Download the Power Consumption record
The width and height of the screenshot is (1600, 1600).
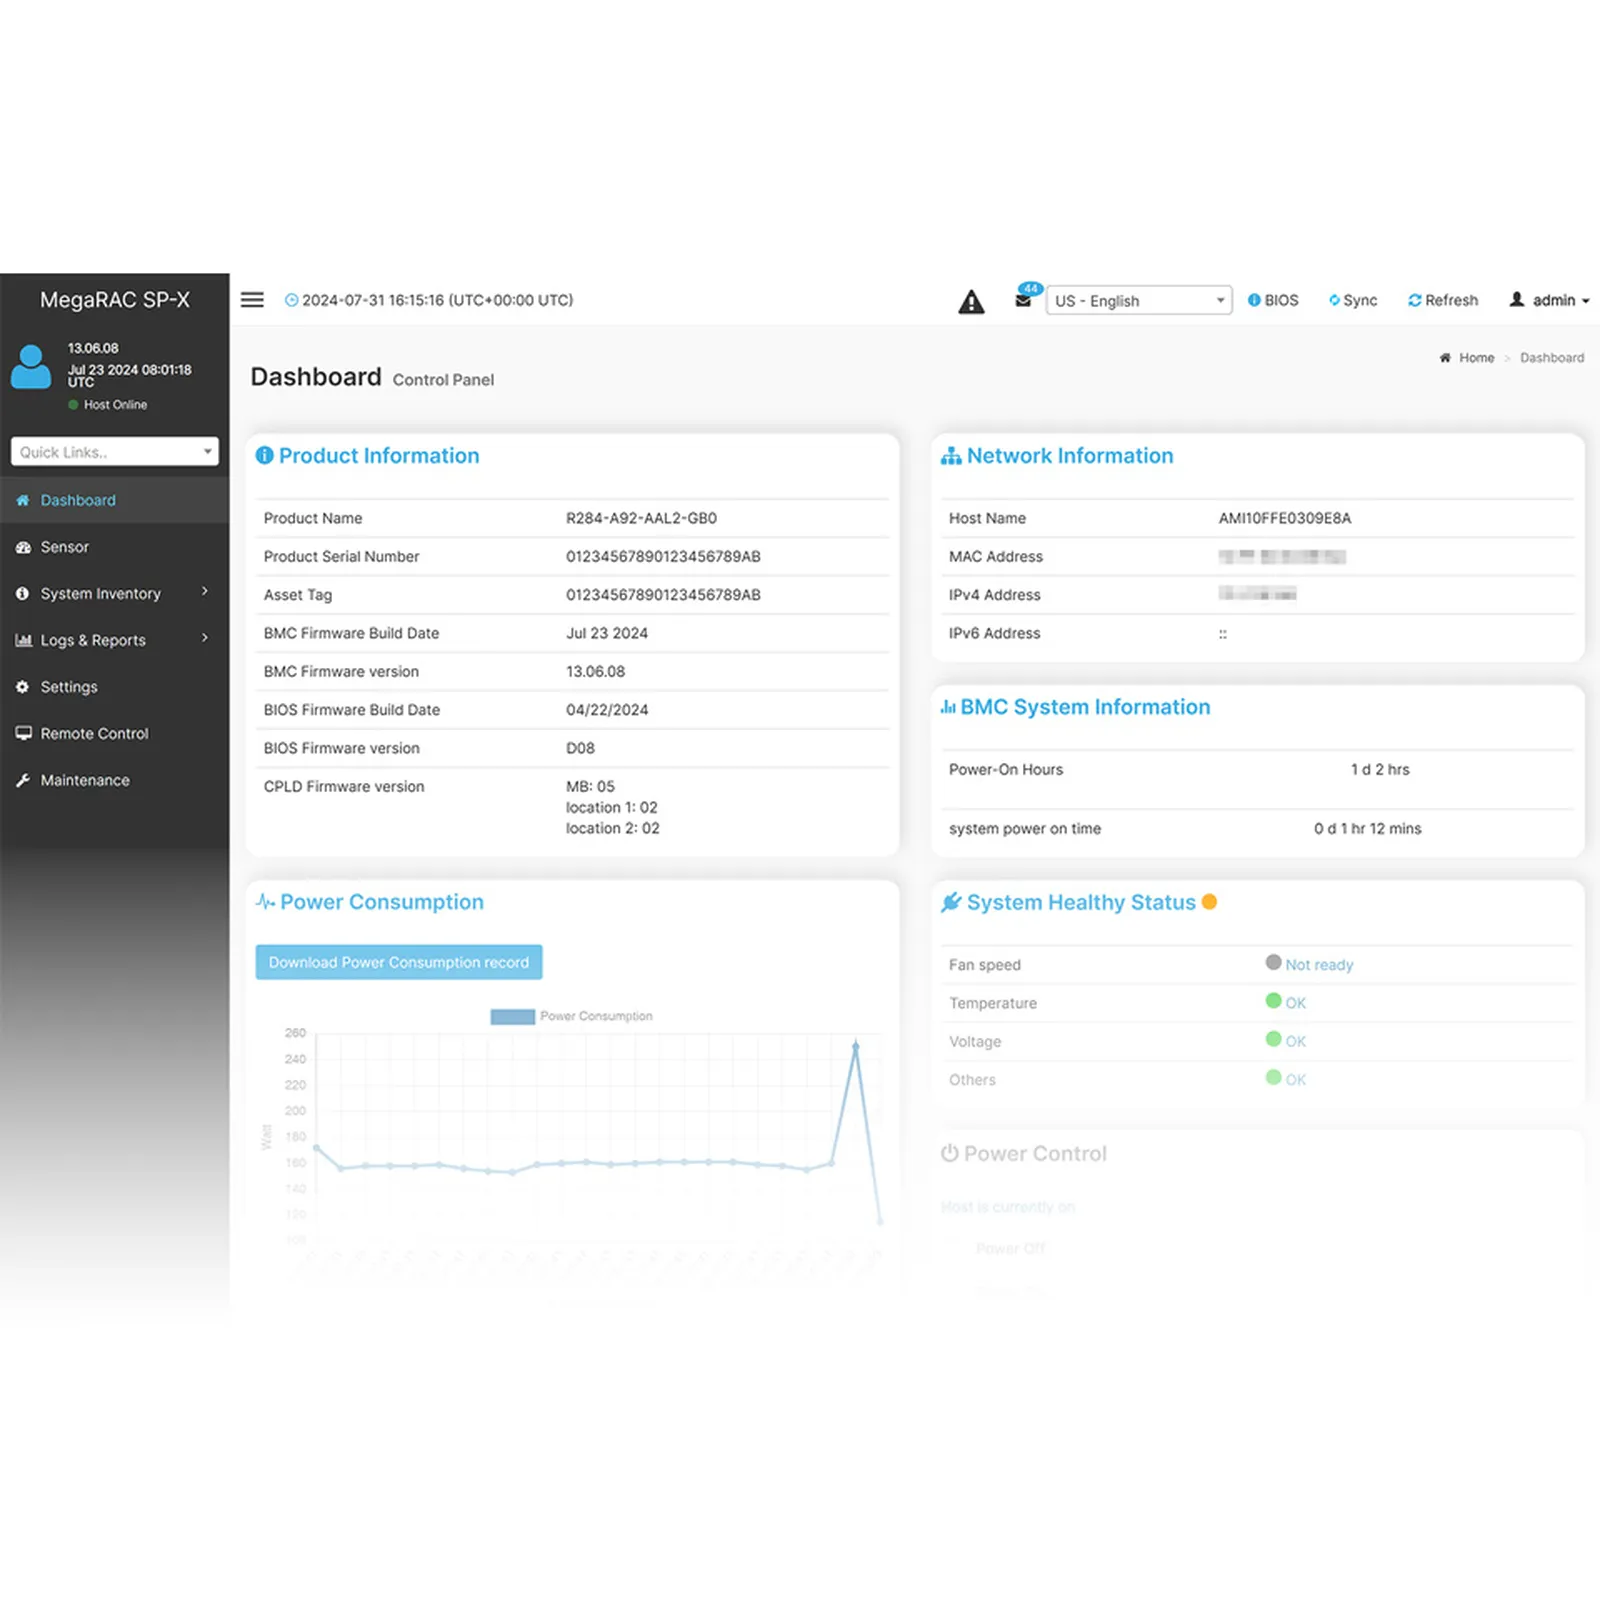coord(398,962)
